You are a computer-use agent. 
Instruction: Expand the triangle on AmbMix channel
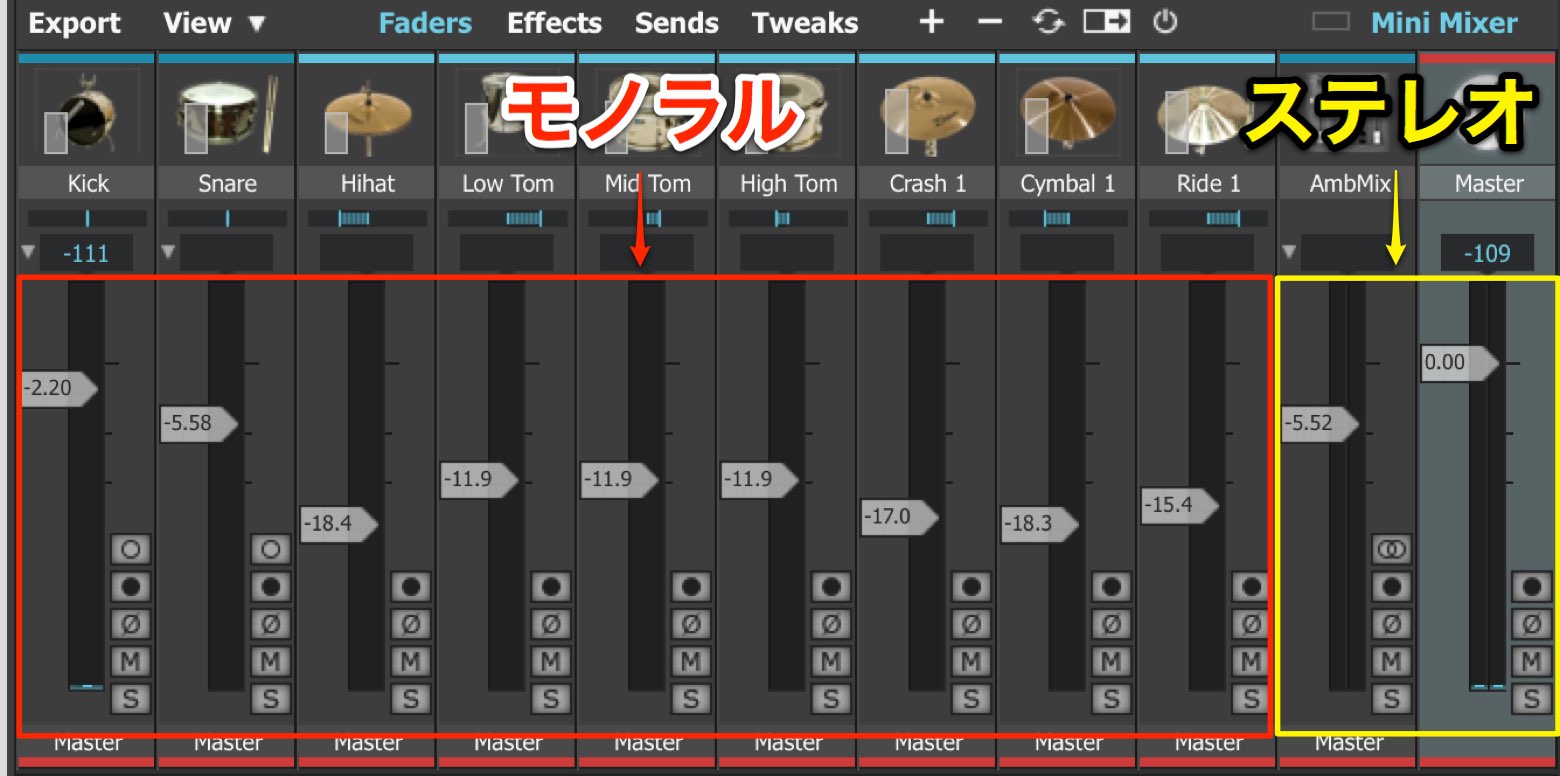tap(1289, 251)
